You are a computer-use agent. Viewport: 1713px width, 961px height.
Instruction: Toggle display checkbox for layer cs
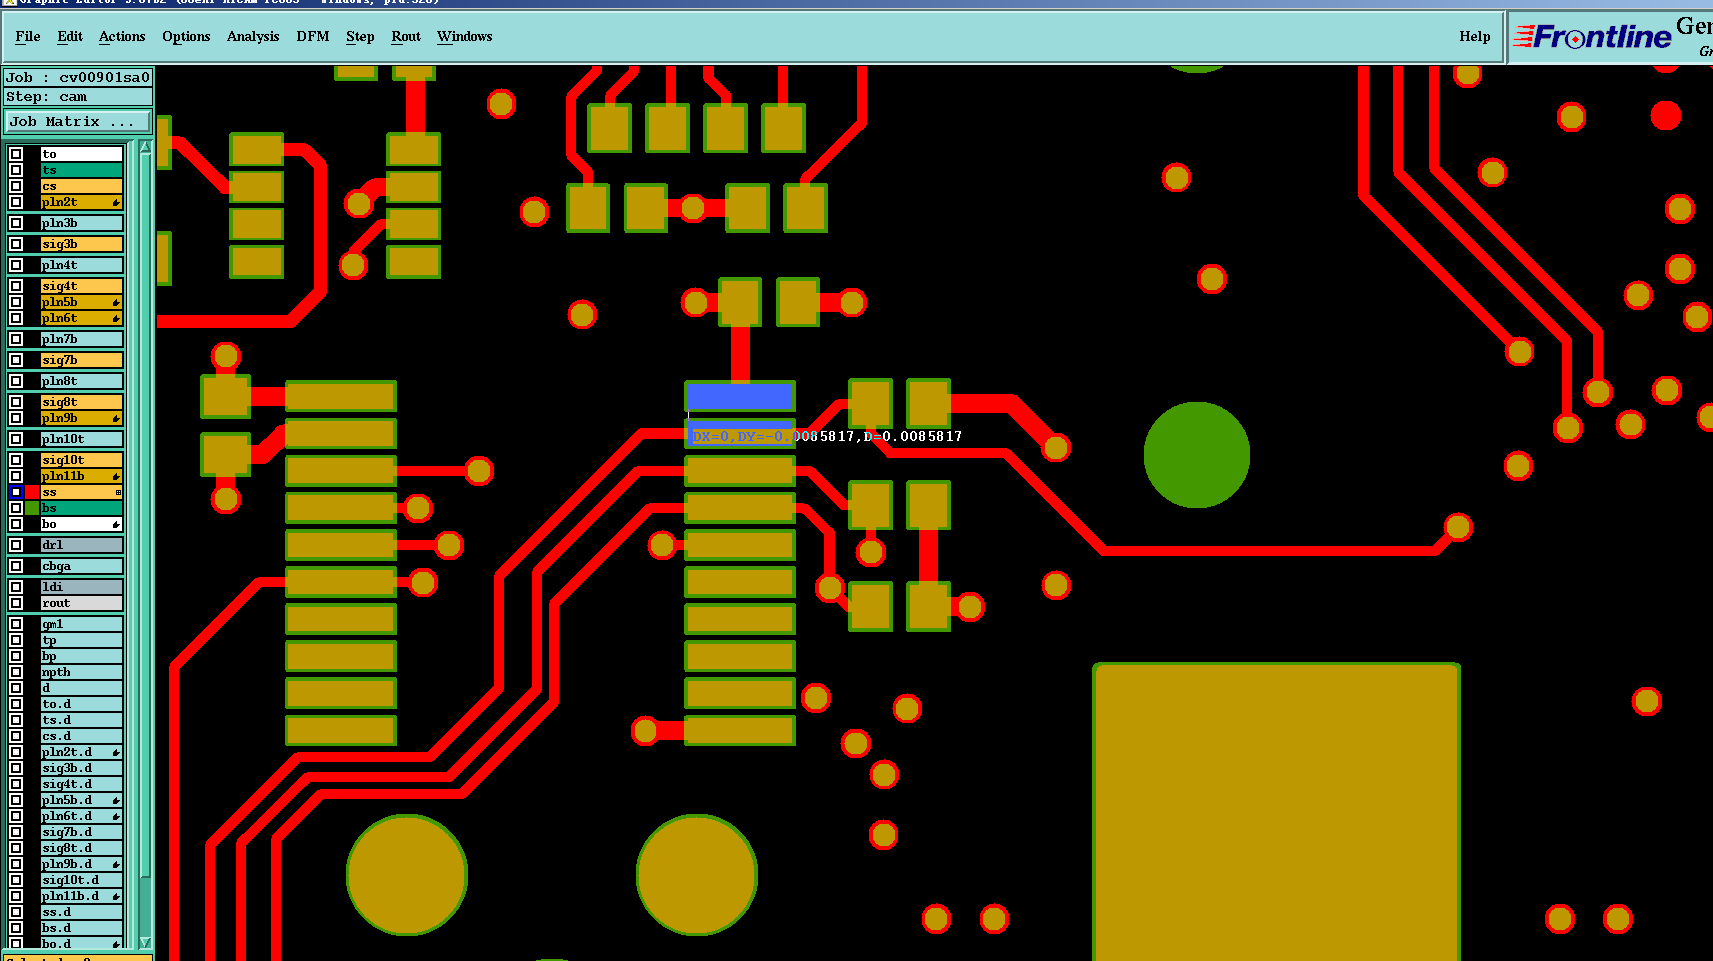pos(16,186)
